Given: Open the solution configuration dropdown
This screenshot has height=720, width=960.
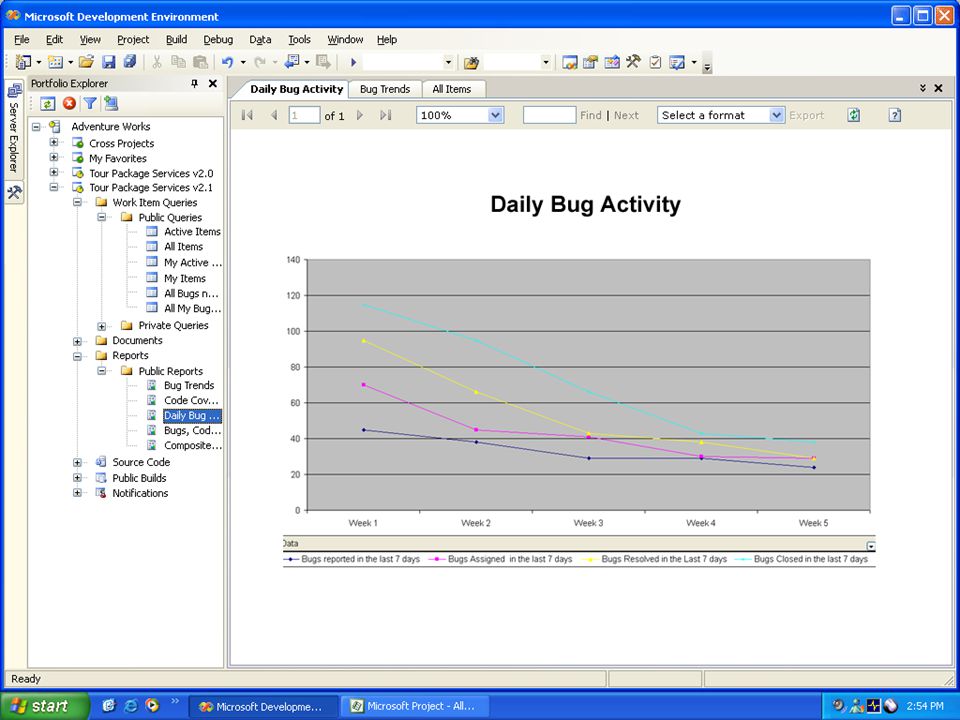Looking at the screenshot, I should pos(448,62).
